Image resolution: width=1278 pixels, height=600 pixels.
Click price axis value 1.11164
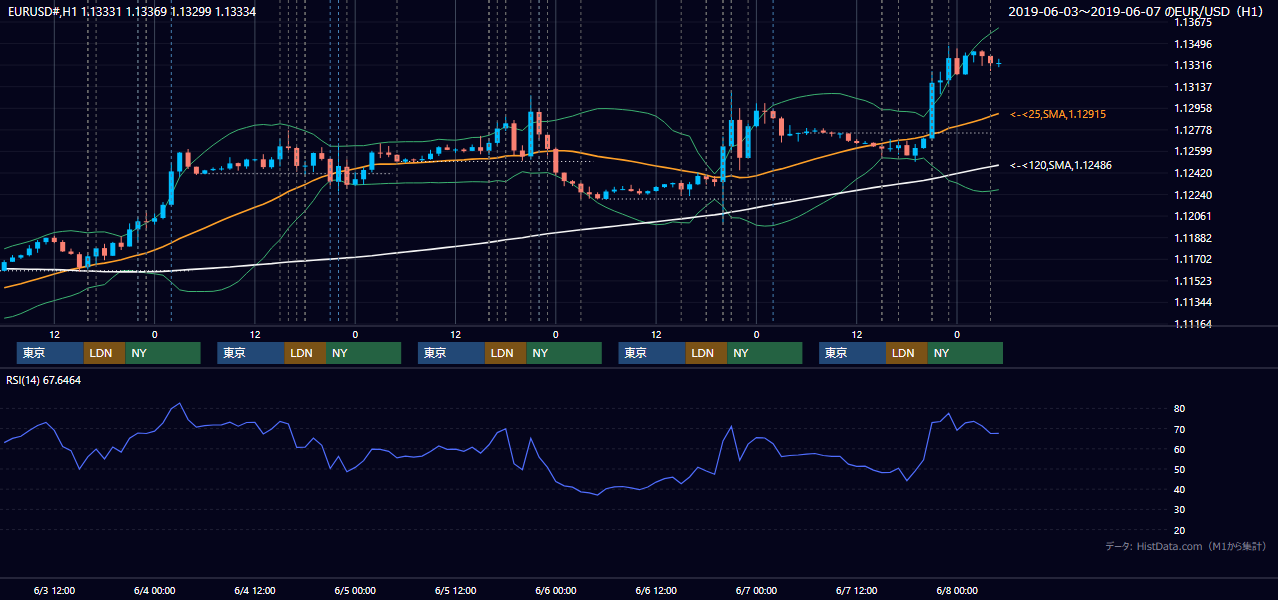tap(1193, 324)
